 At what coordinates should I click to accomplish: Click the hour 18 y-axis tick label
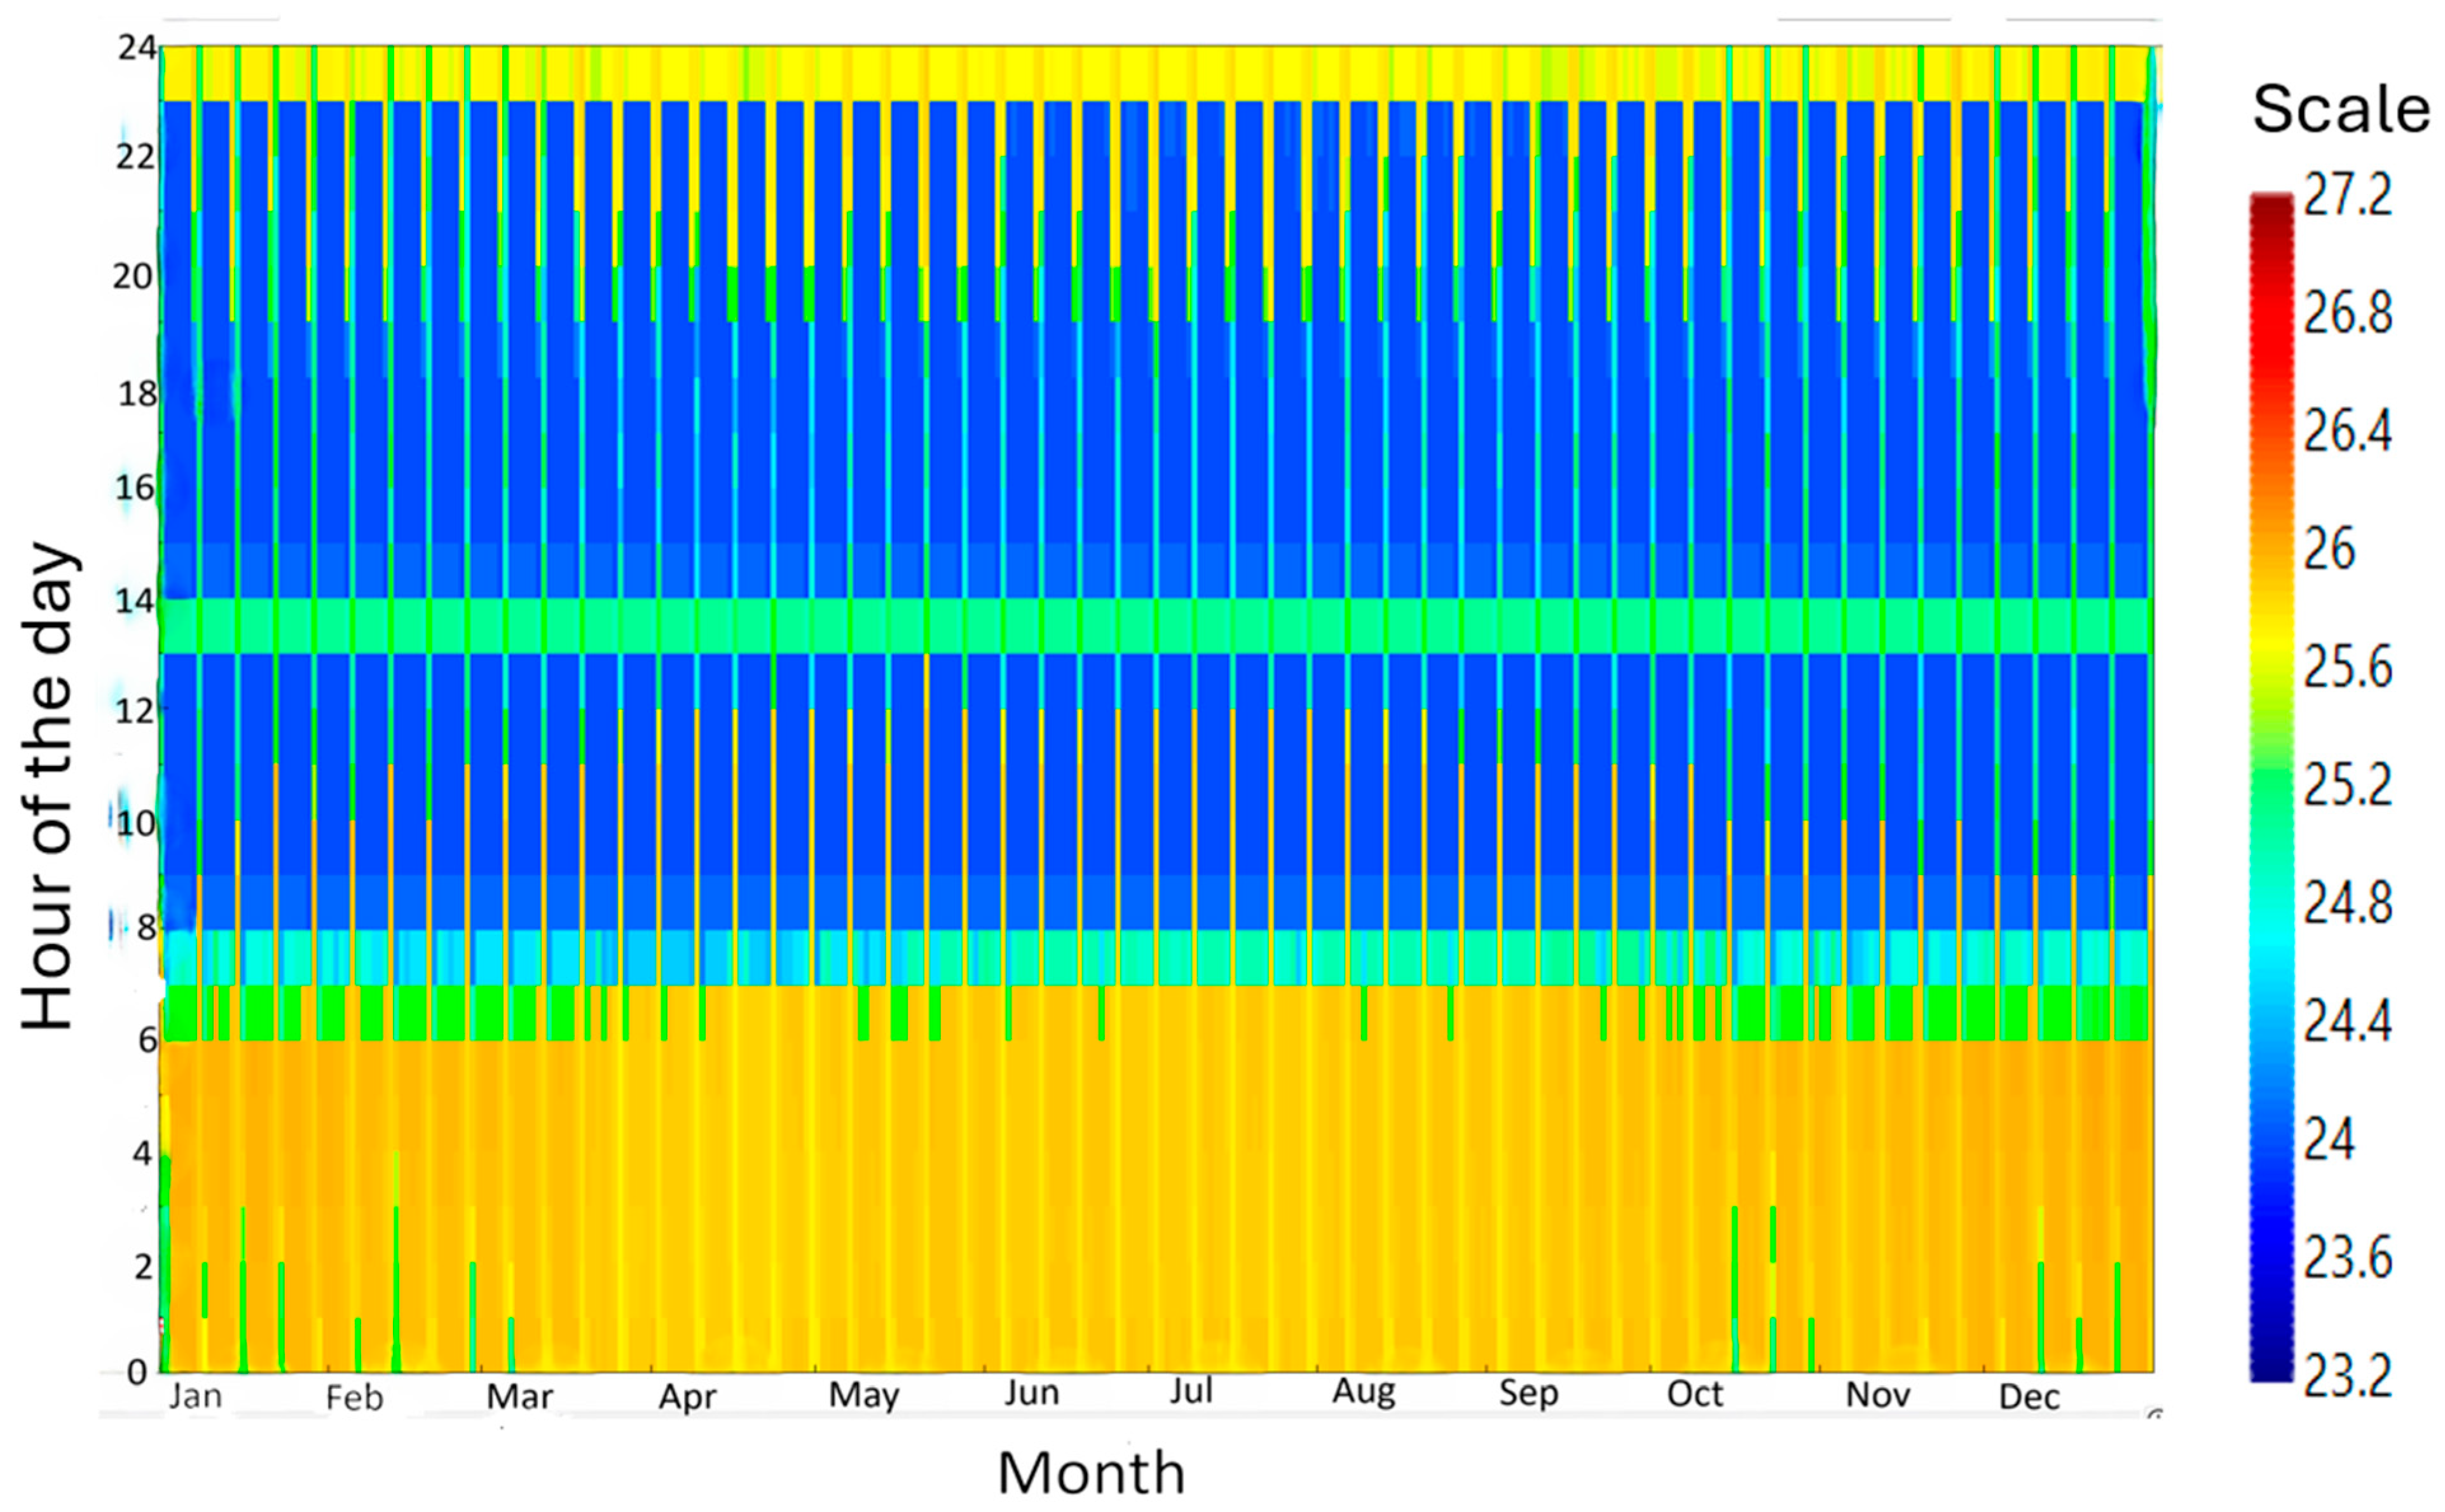pos(138,394)
